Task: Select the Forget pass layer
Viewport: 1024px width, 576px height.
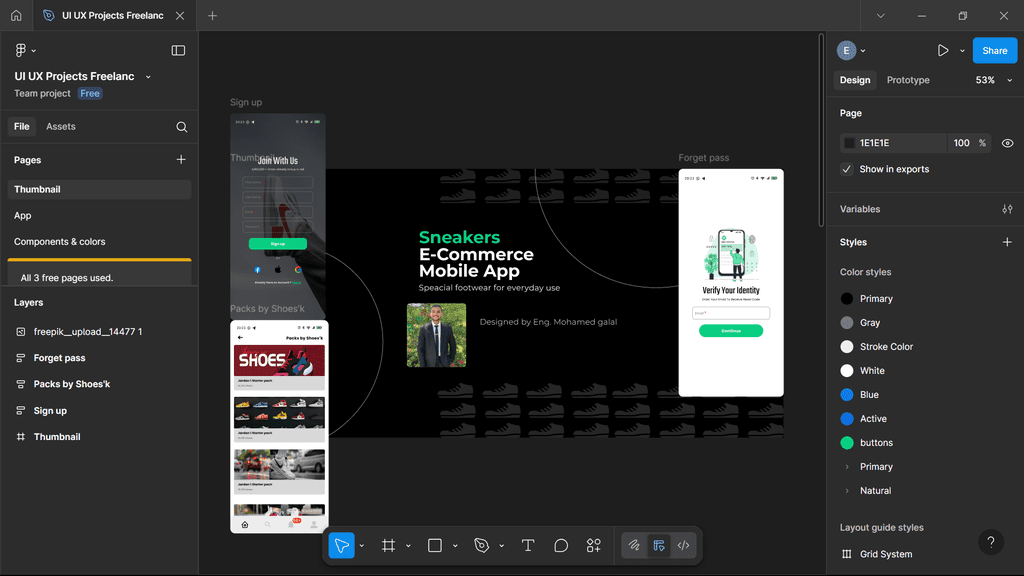Action: click(59, 358)
